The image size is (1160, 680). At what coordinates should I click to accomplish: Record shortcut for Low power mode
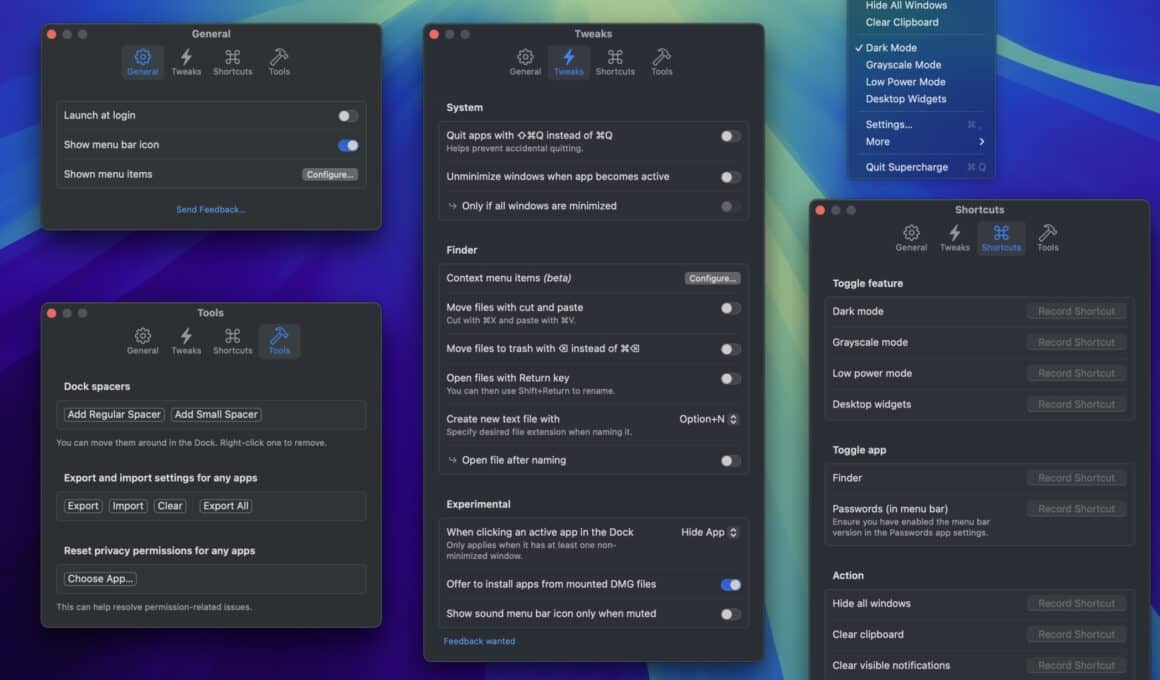[1076, 374]
